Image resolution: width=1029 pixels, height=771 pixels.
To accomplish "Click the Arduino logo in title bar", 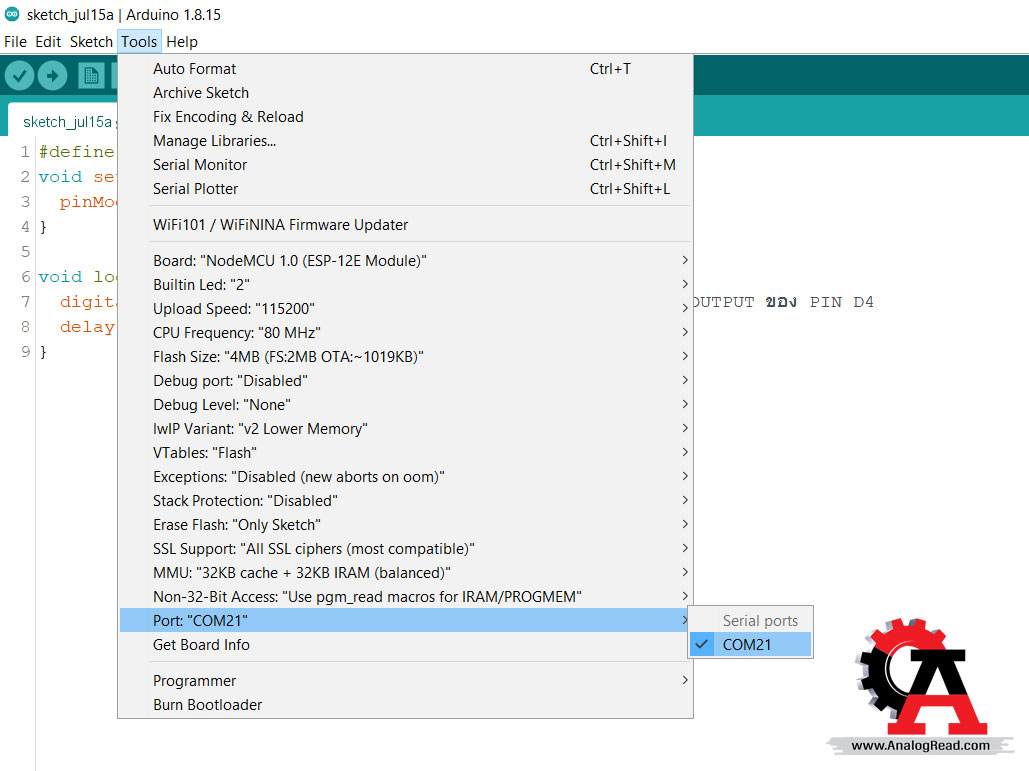I will click(x=12, y=14).
